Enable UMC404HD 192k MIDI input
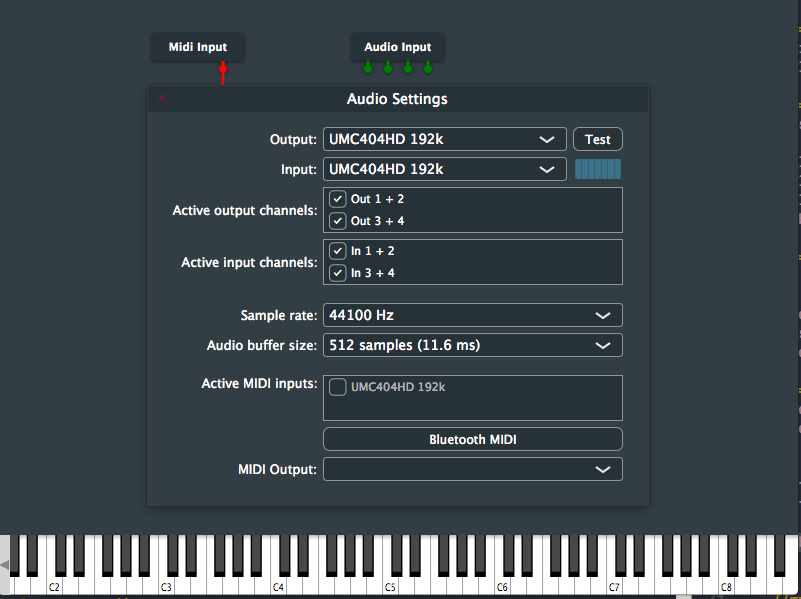 (338, 387)
